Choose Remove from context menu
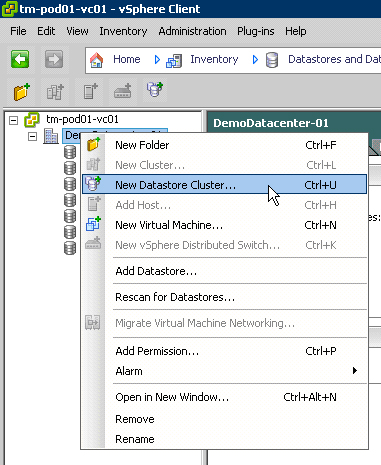 224,419
